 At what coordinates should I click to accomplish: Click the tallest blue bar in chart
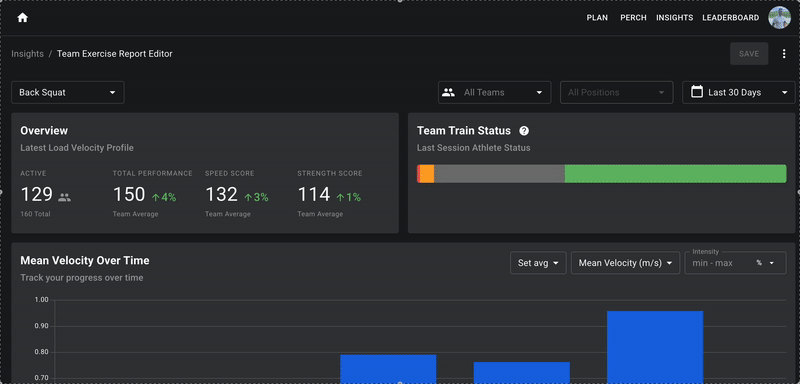click(x=655, y=347)
